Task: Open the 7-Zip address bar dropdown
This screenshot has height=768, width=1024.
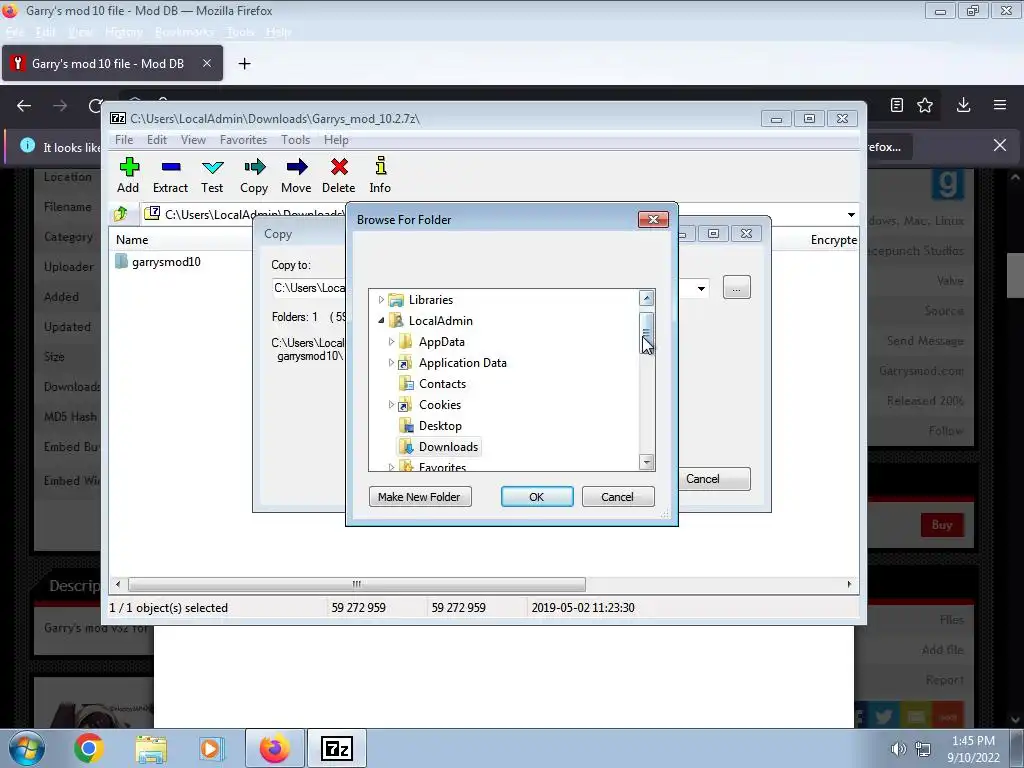Action: point(851,214)
